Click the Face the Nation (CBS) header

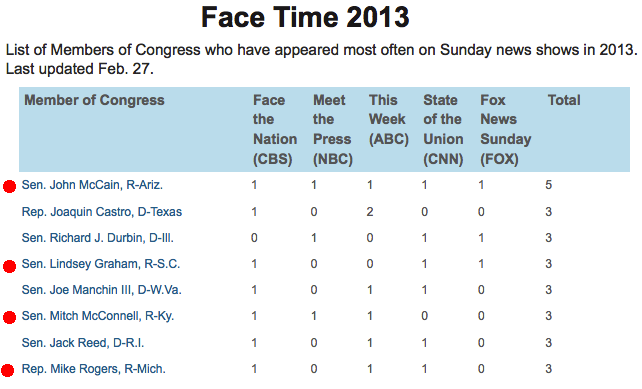tap(275, 129)
